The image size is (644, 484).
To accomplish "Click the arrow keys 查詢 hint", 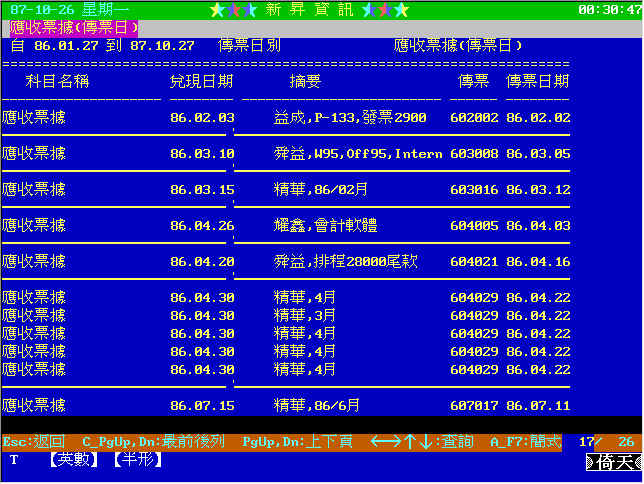I will pyautogui.click(x=422, y=442).
